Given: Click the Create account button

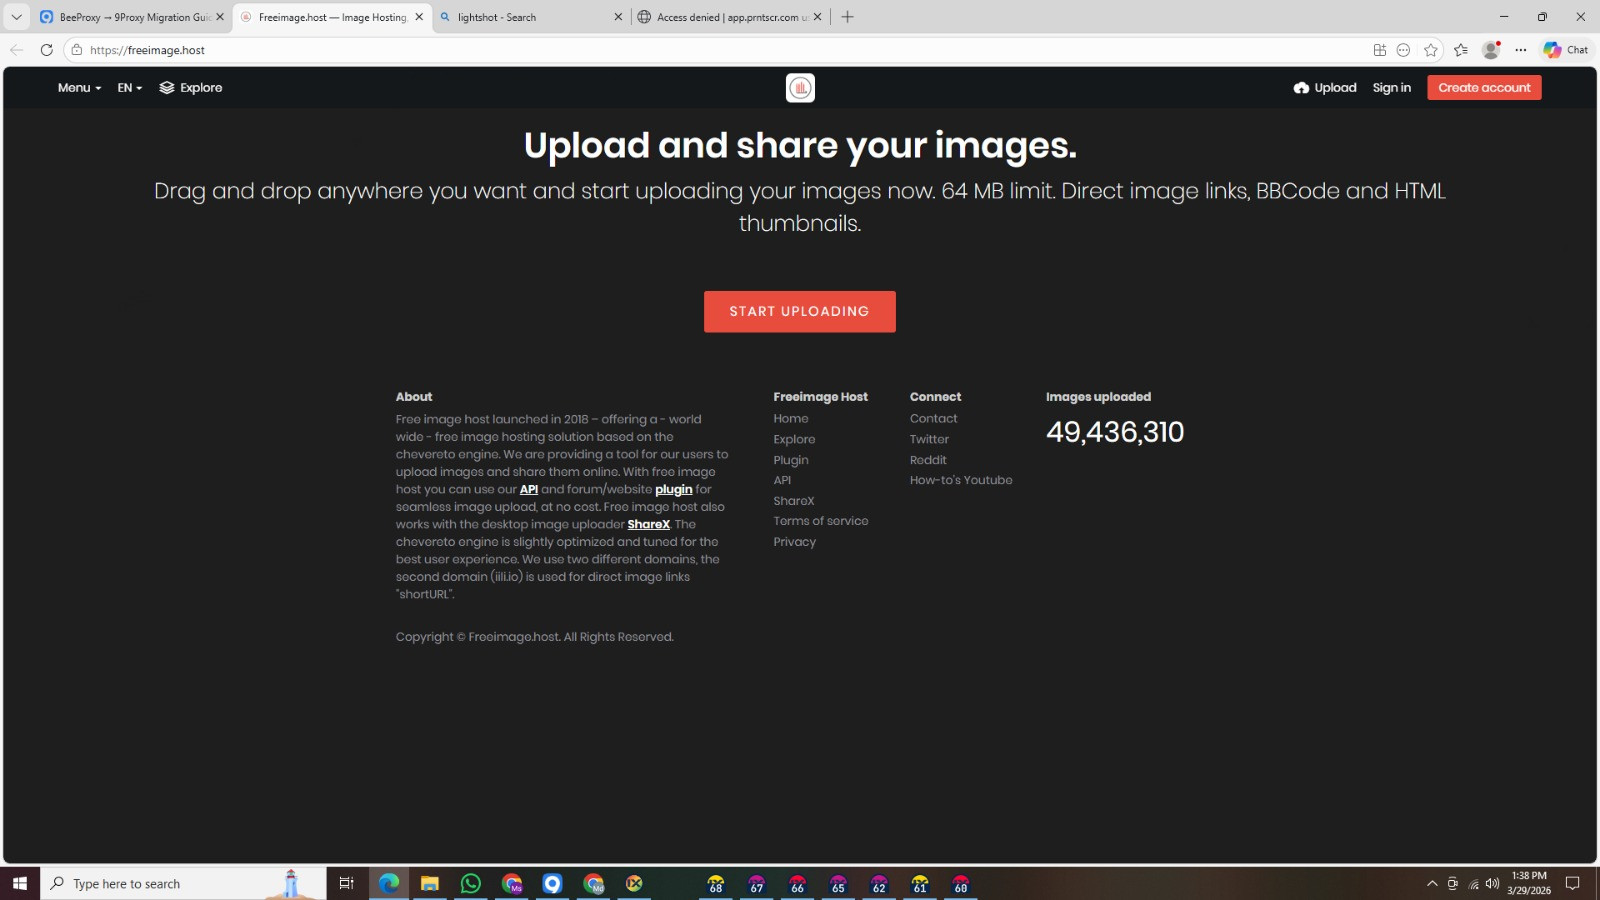Looking at the screenshot, I should pyautogui.click(x=1484, y=88).
